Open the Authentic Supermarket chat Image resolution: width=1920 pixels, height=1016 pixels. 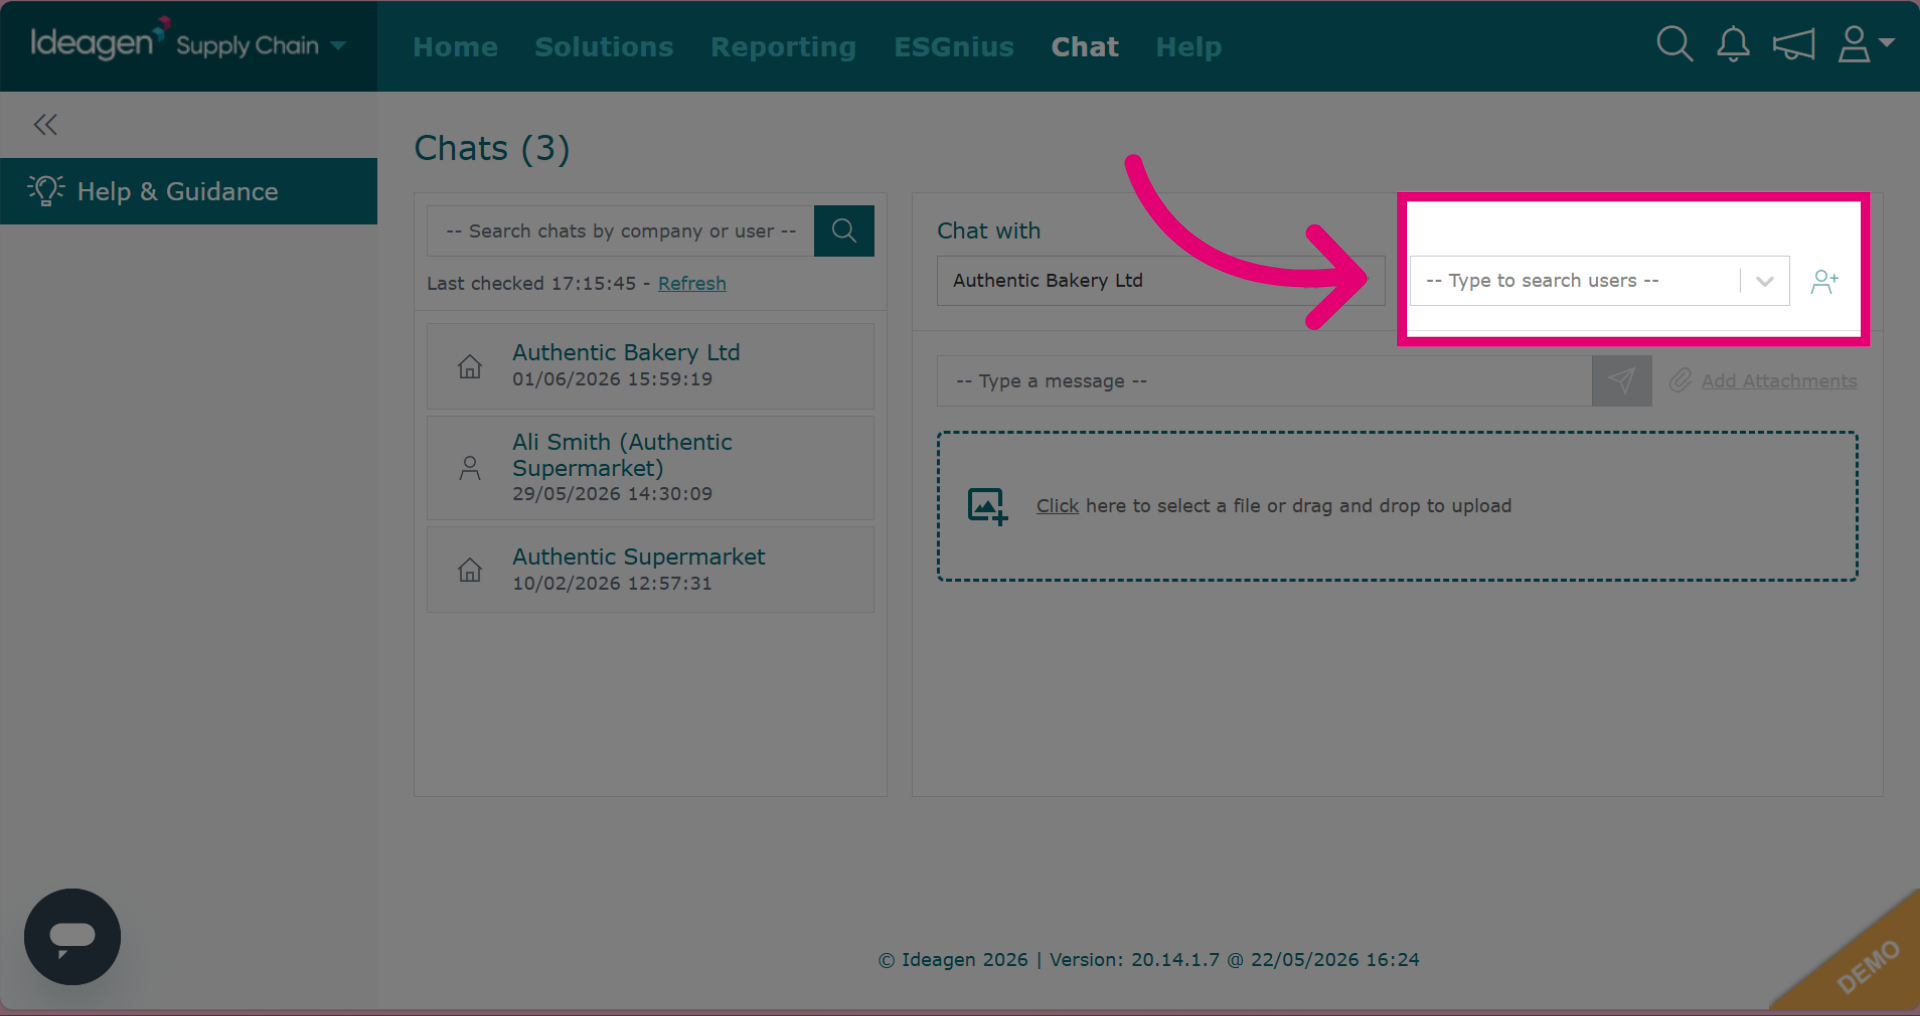[x=650, y=570]
